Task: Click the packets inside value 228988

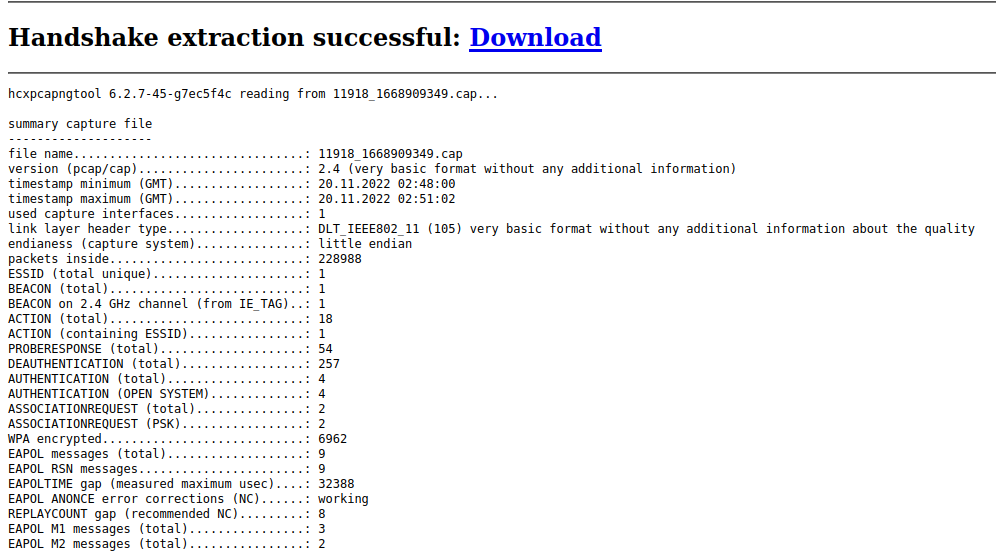Action: coord(340,259)
